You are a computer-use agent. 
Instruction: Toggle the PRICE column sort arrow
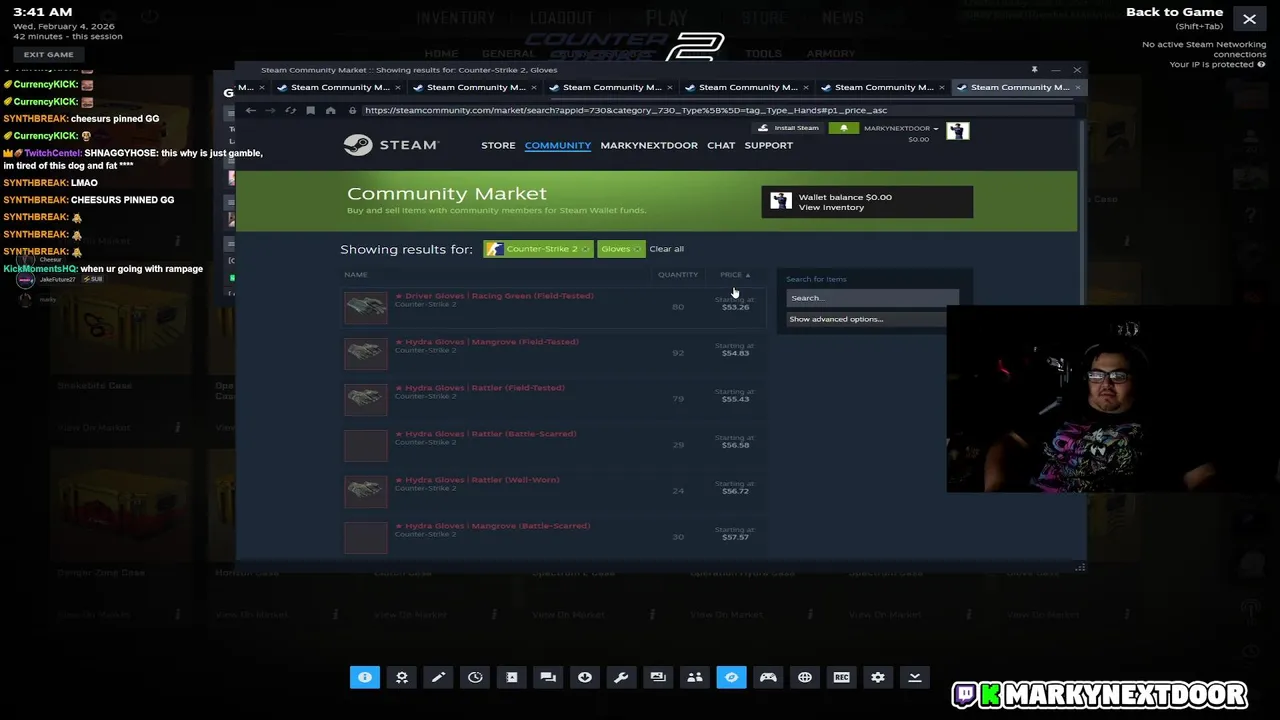pyautogui.click(x=735, y=274)
